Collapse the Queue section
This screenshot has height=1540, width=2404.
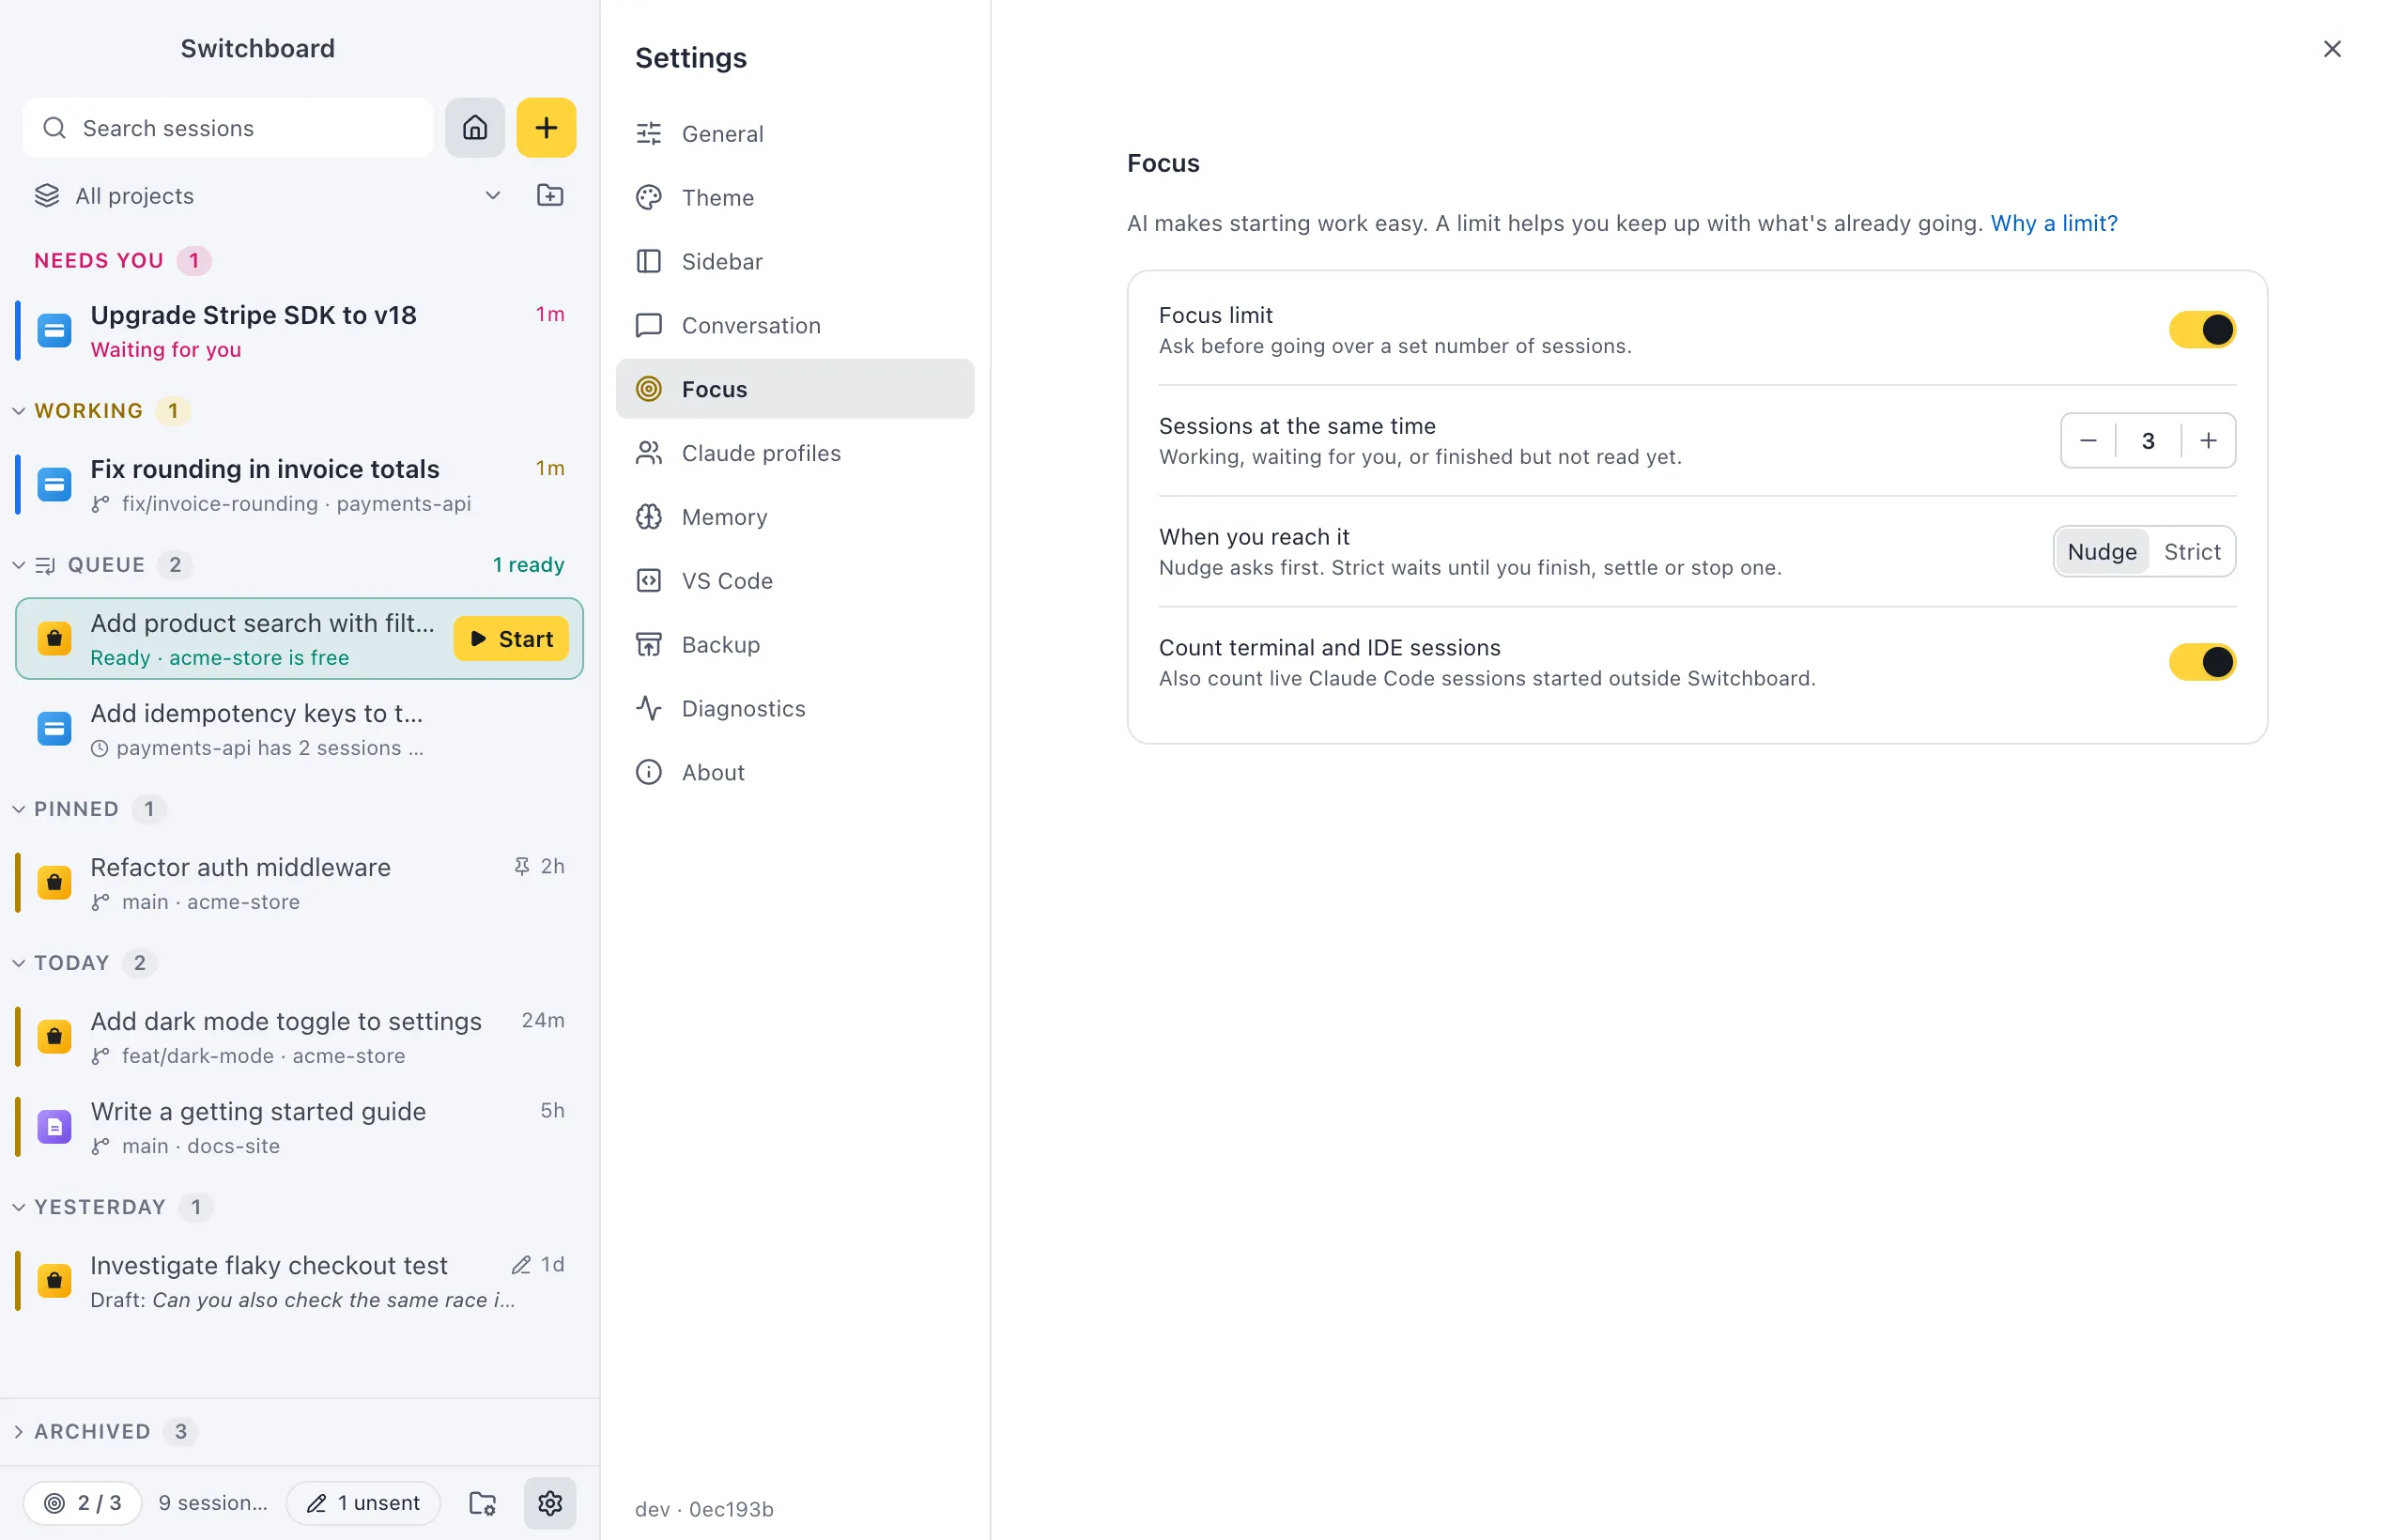coord(18,565)
